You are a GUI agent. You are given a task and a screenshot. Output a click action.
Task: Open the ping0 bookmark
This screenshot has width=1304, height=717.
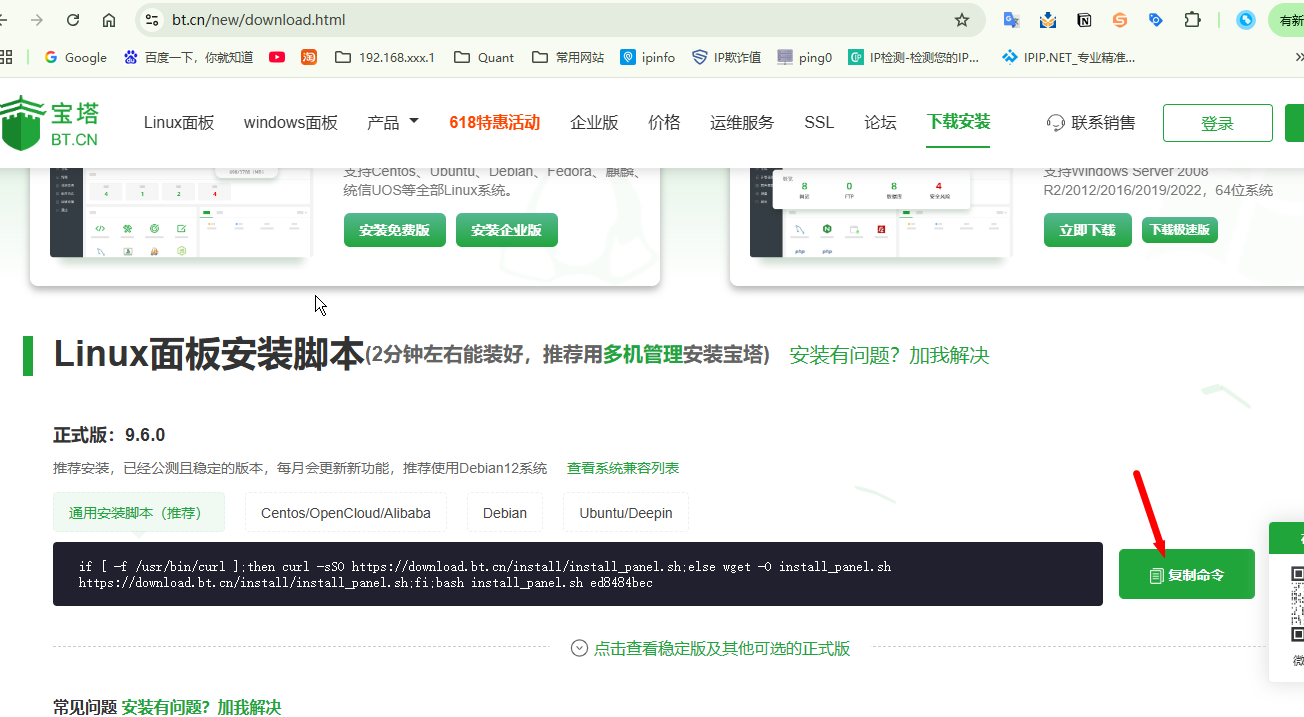(805, 57)
